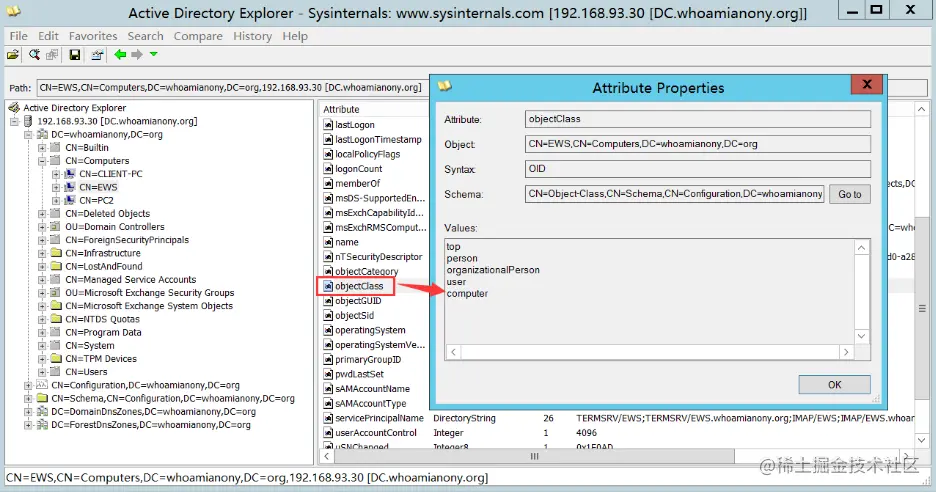Open the history dropdown green triangle
Viewport: 936px width, 492px height.
pos(153,54)
